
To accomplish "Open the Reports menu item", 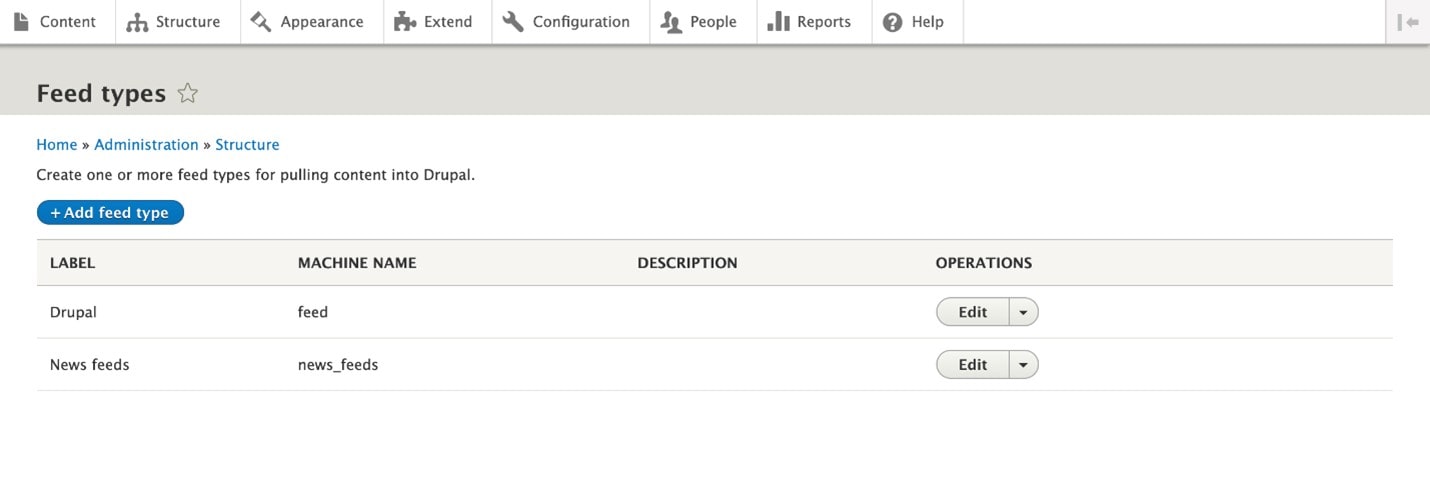I will pyautogui.click(x=823, y=22).
